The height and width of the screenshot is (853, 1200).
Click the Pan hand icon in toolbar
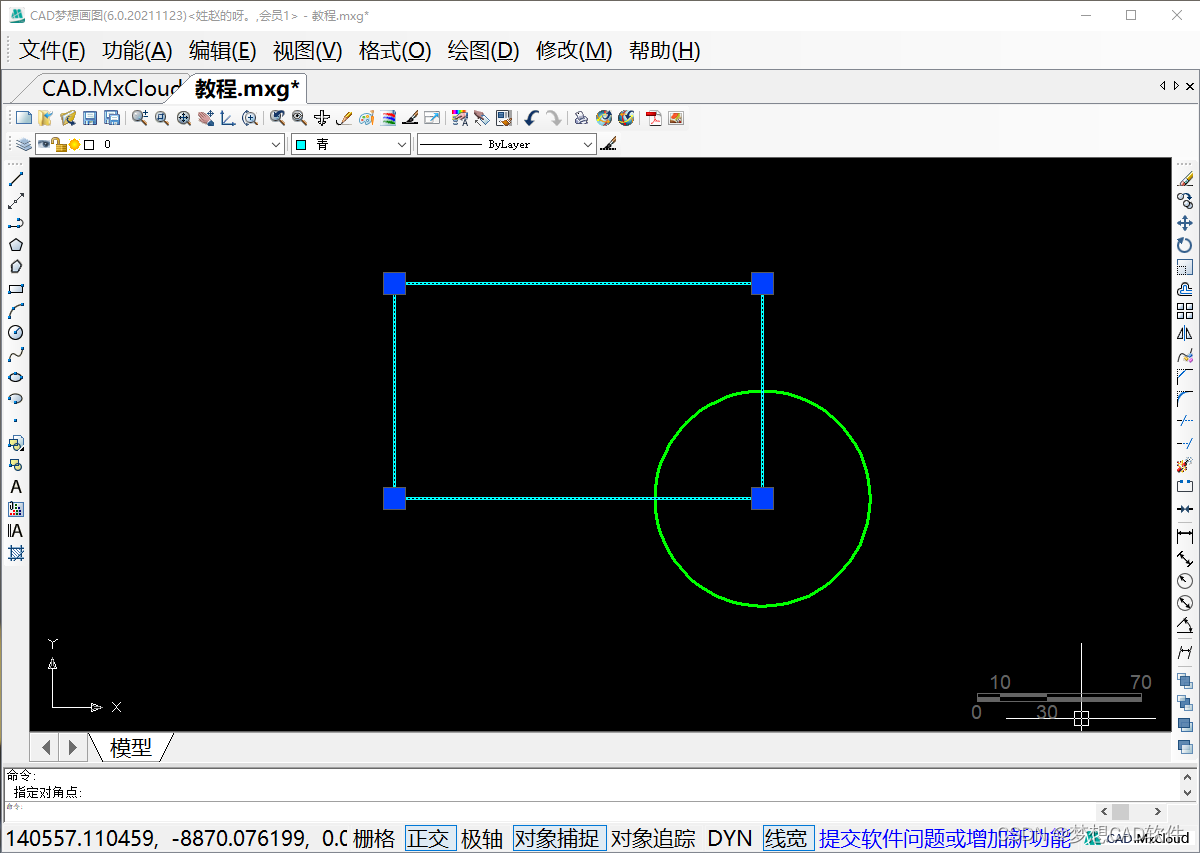[206, 118]
